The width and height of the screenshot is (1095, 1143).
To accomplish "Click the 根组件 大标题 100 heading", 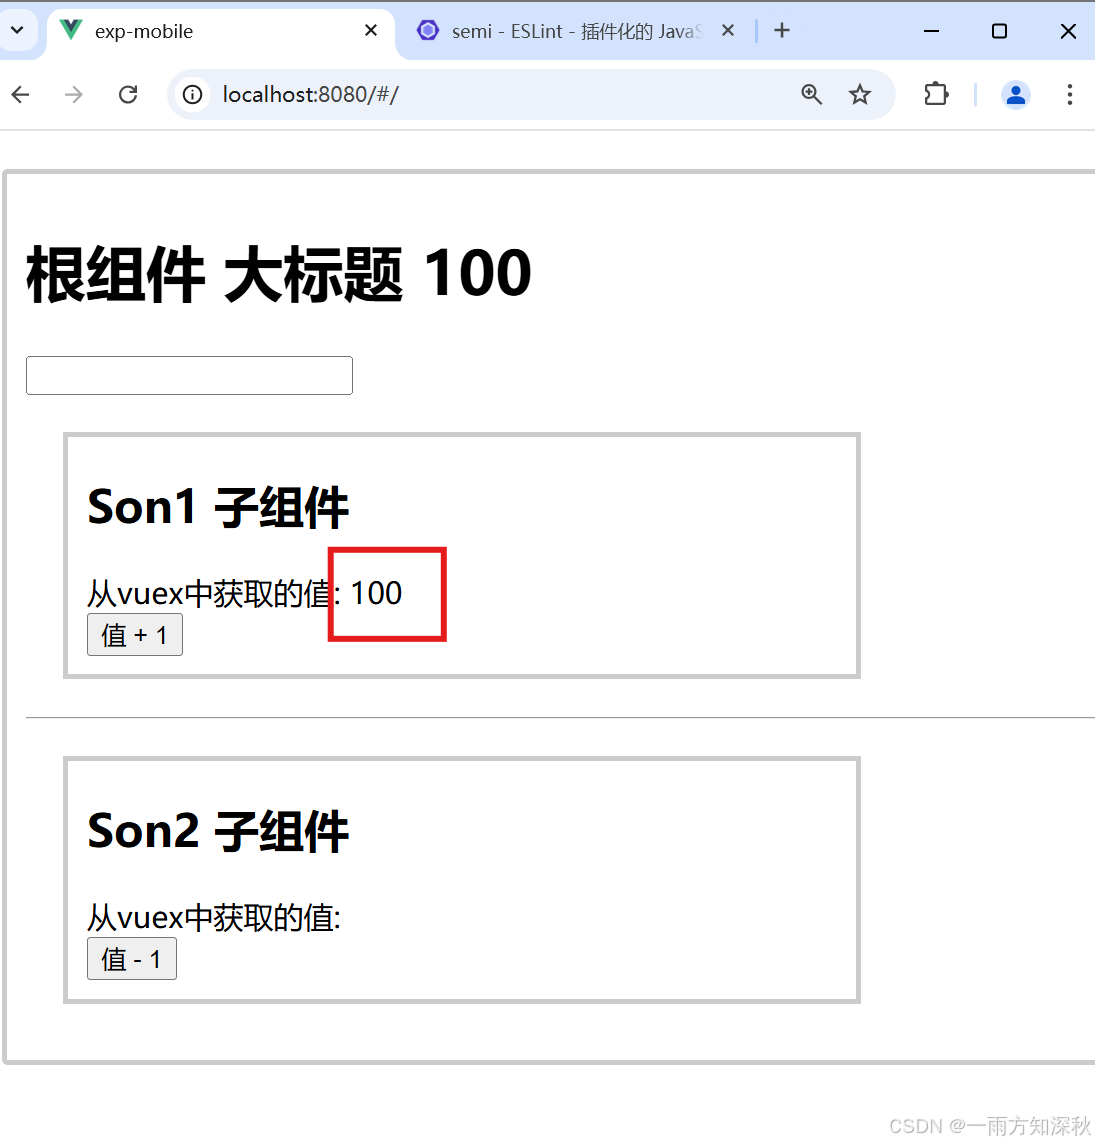I will coord(279,273).
